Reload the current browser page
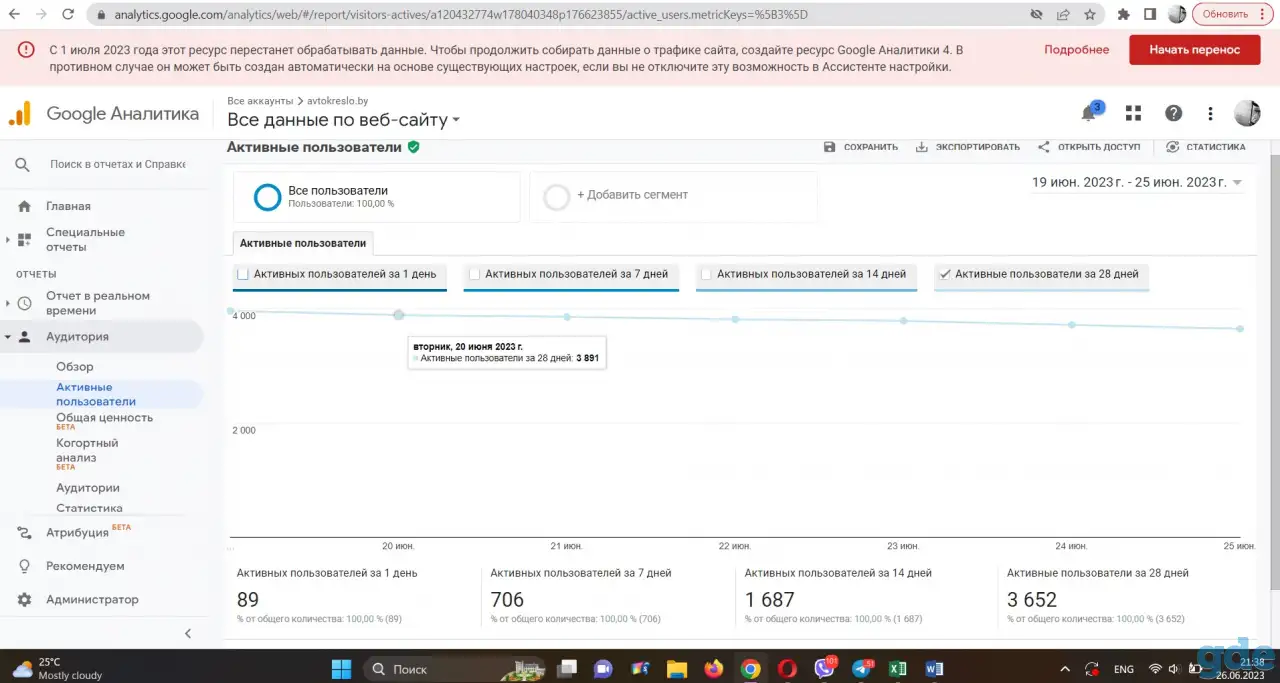Screen dimensions: 1280x683 pyautogui.click(x=67, y=15)
